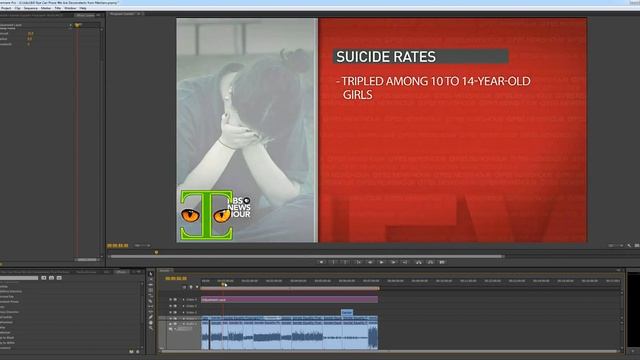Open the Window menu

(70, 8)
